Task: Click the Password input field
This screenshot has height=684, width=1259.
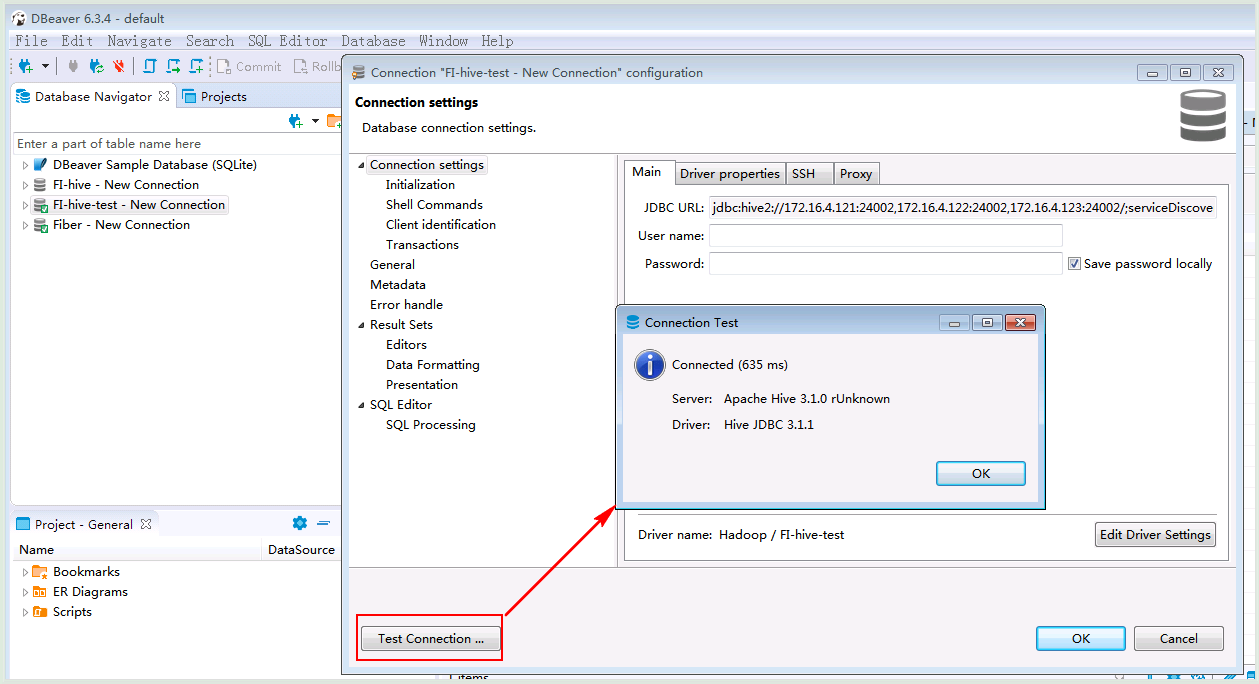Action: pyautogui.click(x=885, y=264)
